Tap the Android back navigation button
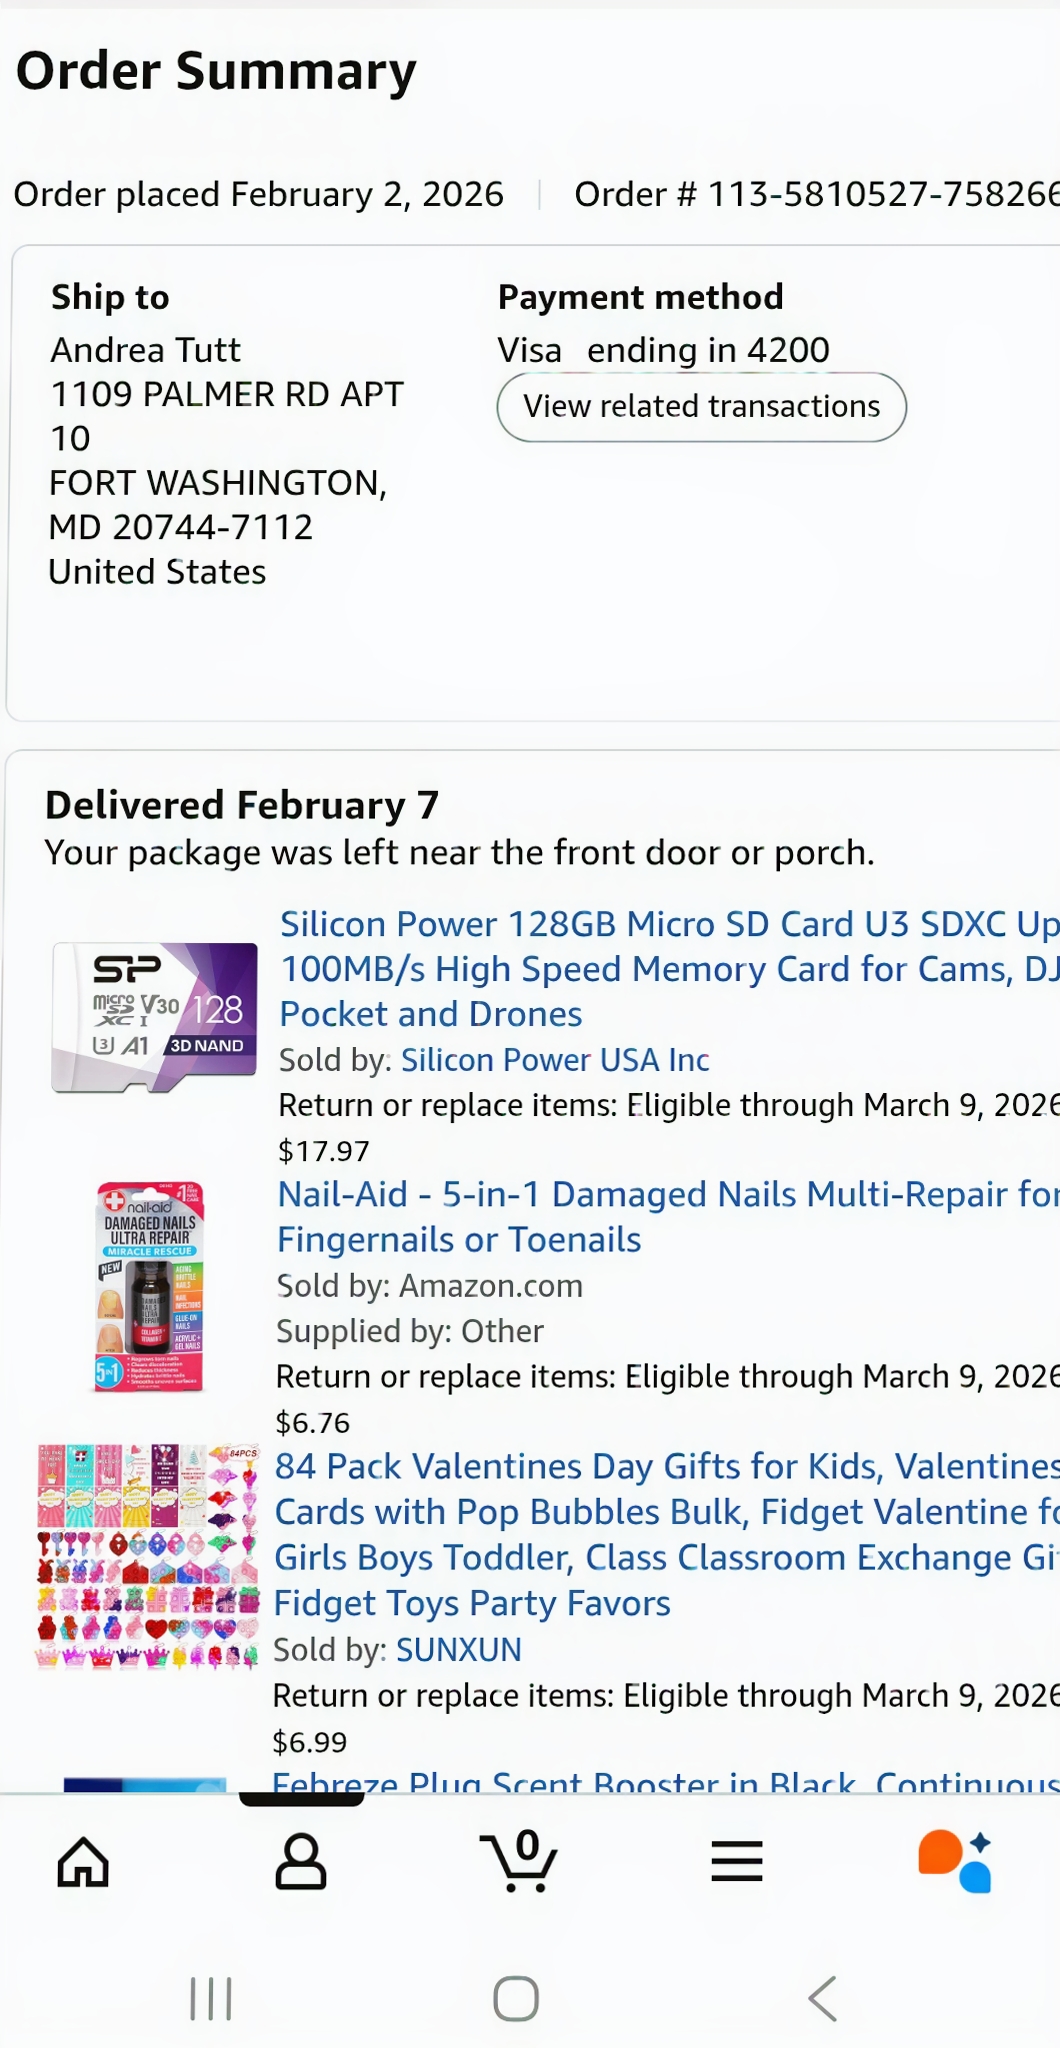The height and width of the screenshot is (2048, 1060). [x=822, y=1999]
